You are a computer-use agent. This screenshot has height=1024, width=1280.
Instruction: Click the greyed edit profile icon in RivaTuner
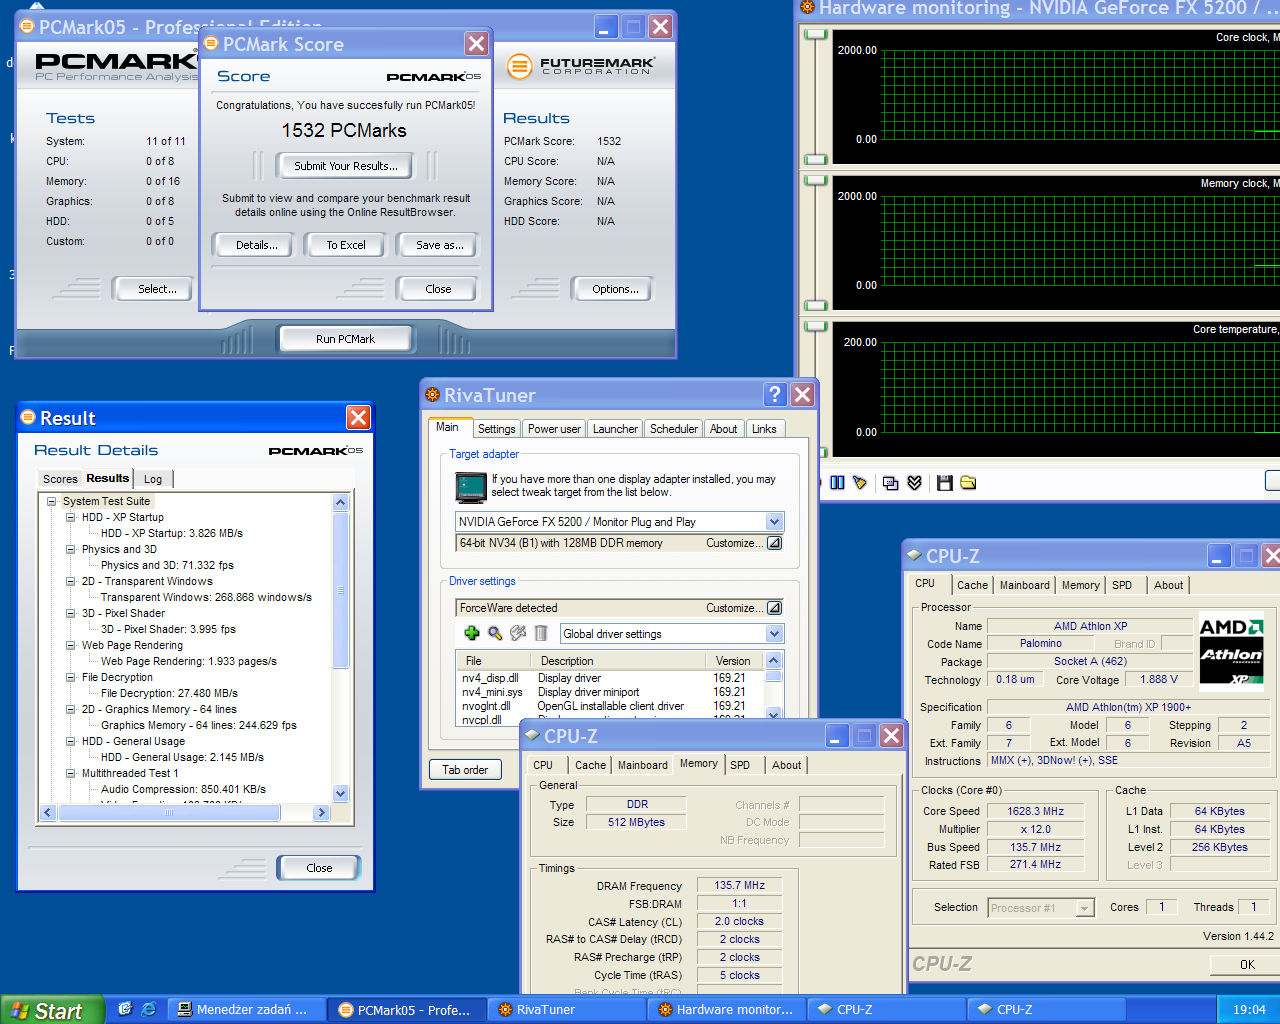518,633
